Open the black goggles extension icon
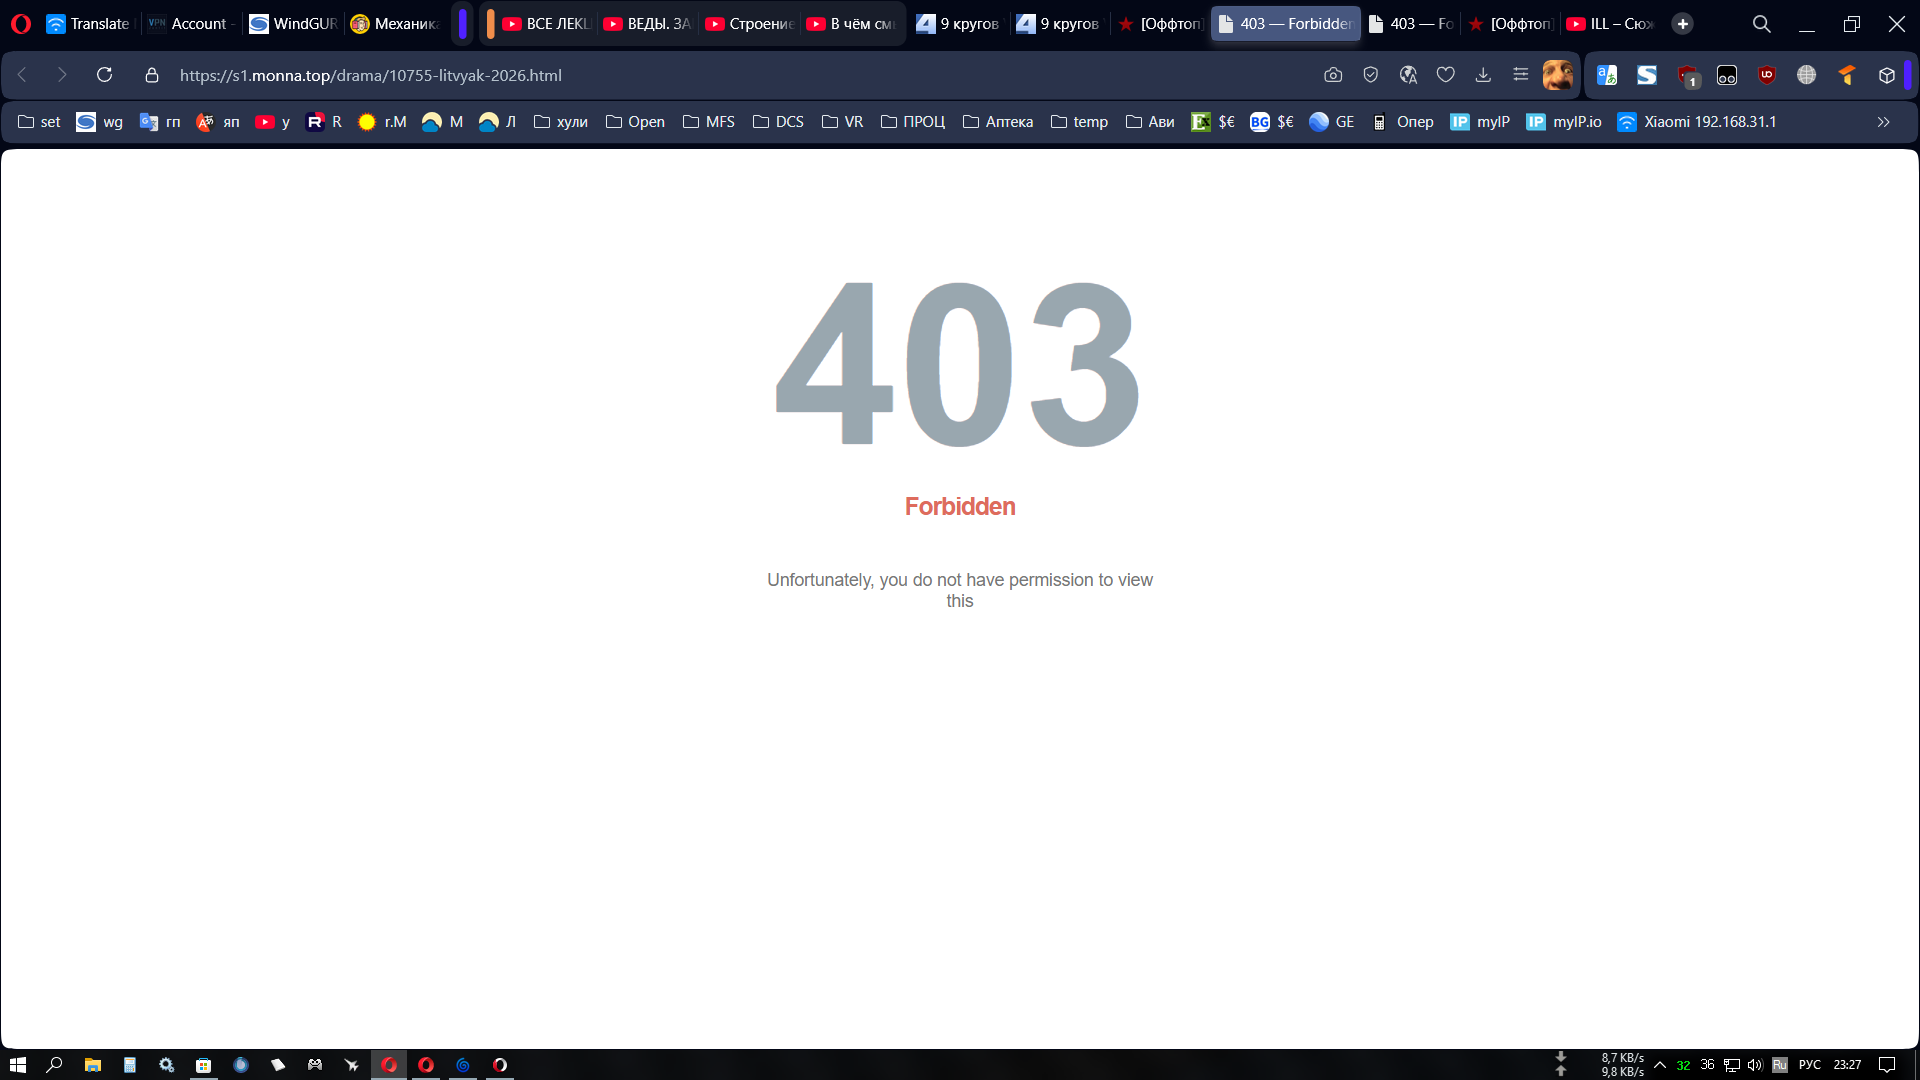This screenshot has height=1080, width=1920. tap(1727, 75)
